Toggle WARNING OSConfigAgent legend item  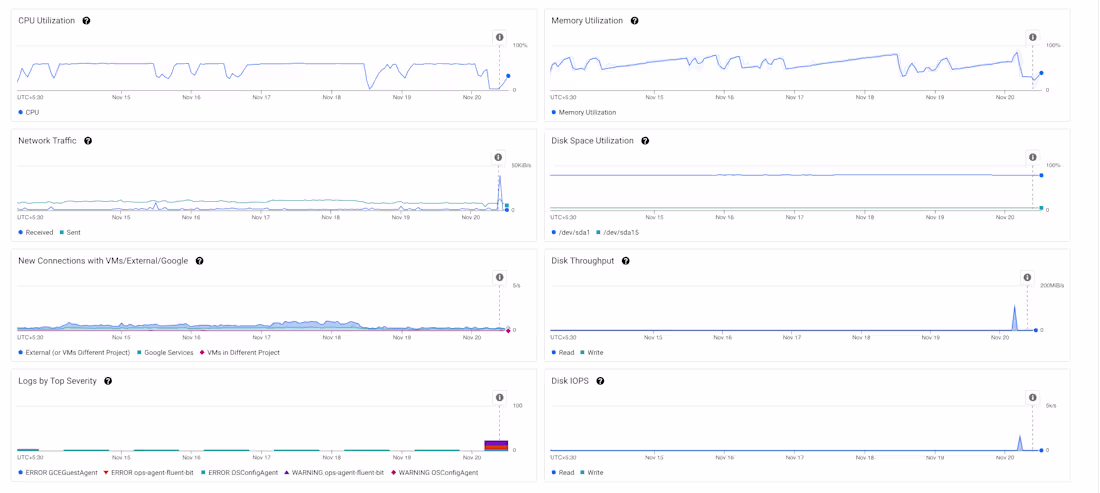click(437, 472)
